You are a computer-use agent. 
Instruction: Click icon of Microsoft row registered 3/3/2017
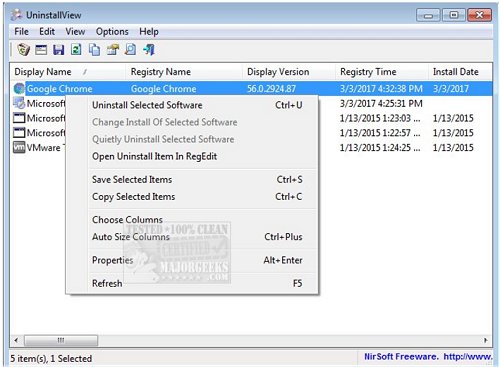coord(19,103)
